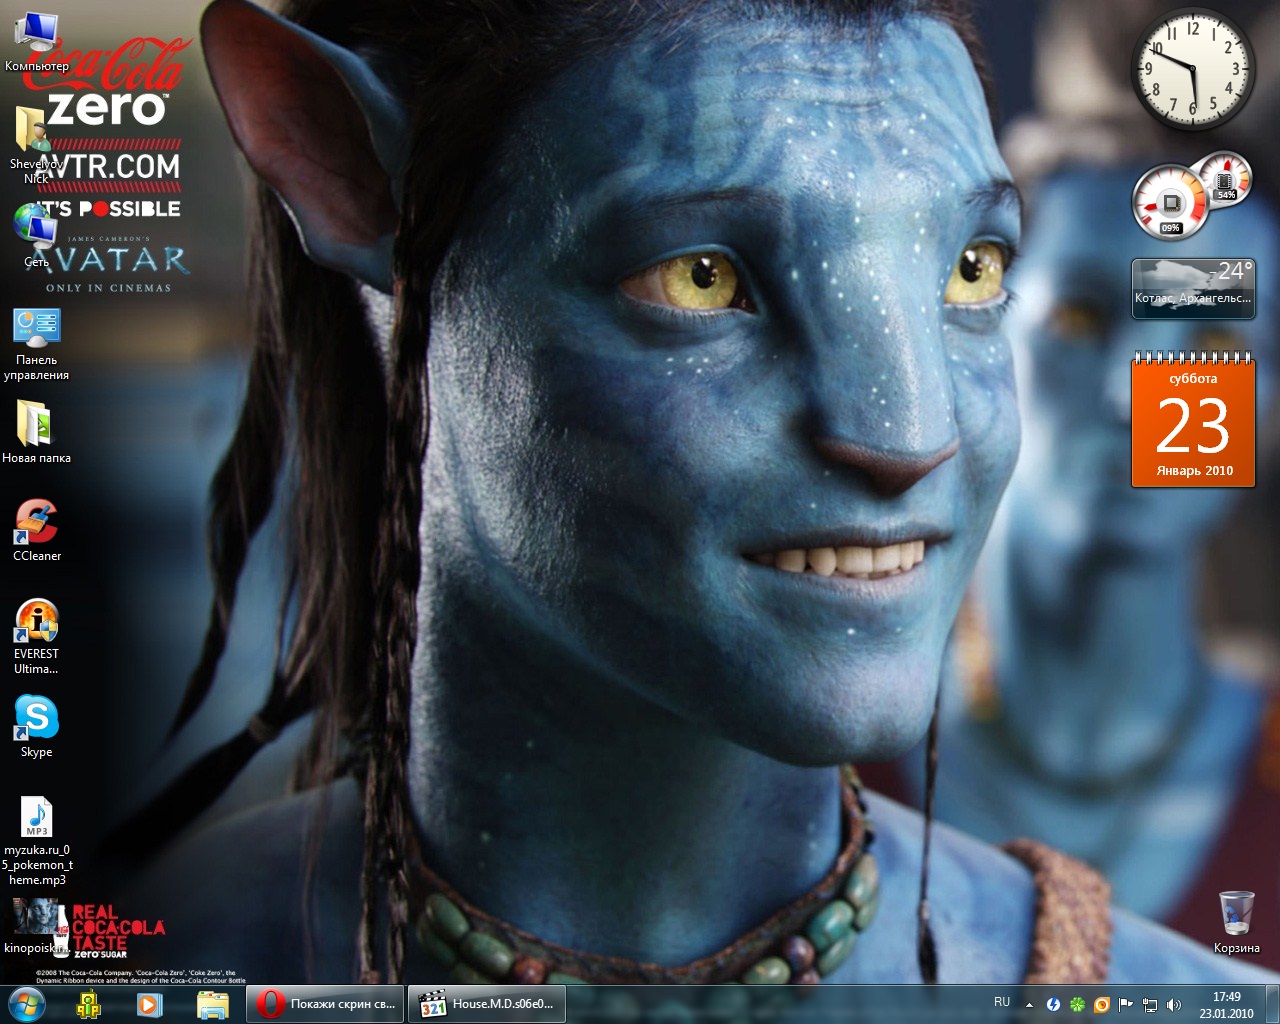Click the RU language indicator

(x=1002, y=1002)
